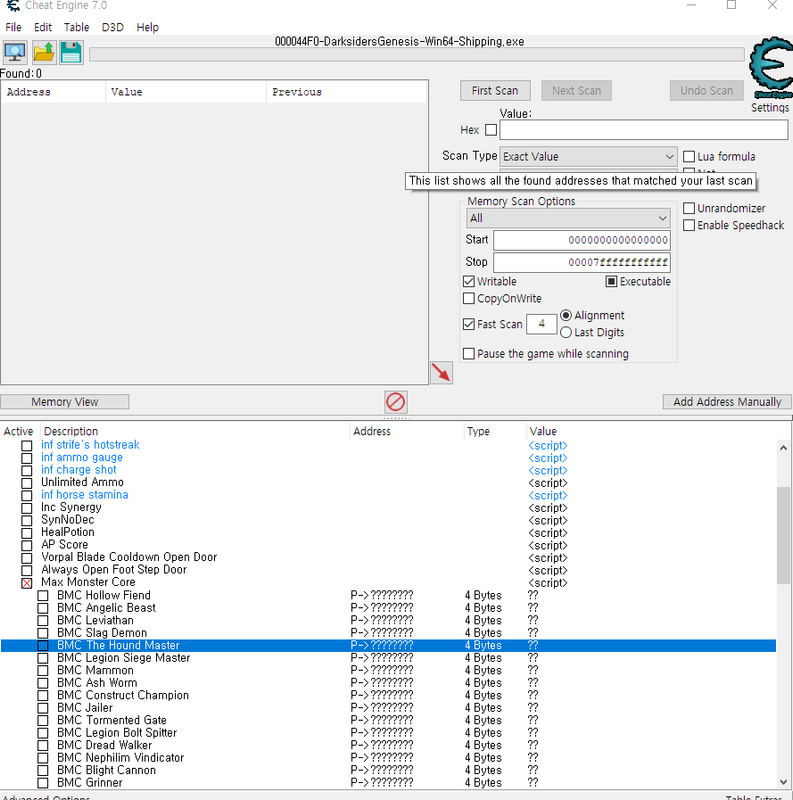Open the Help menu

point(147,27)
